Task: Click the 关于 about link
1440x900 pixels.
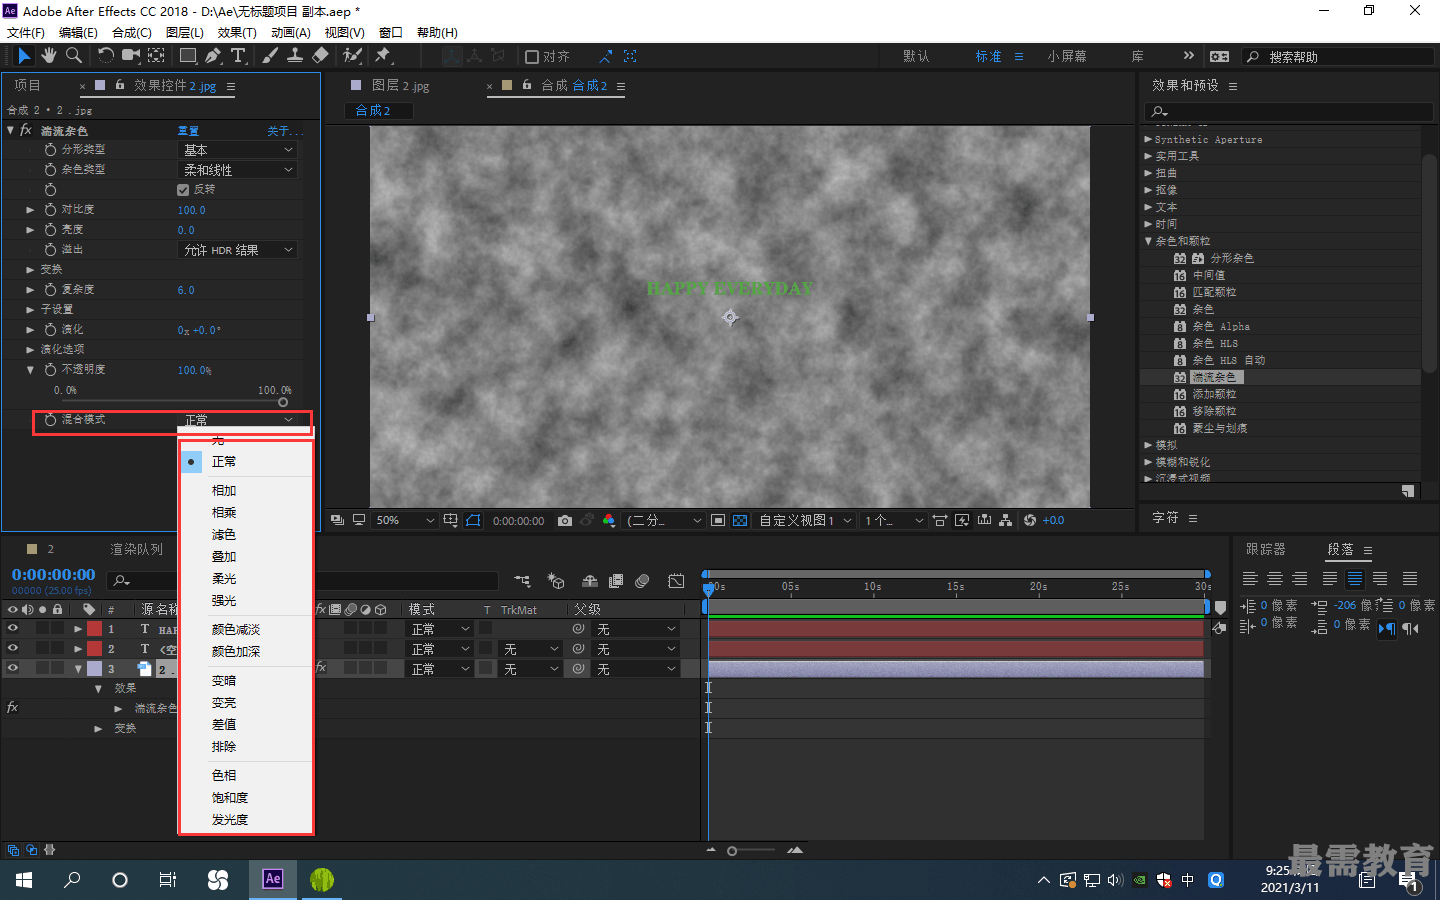Action: 285,131
